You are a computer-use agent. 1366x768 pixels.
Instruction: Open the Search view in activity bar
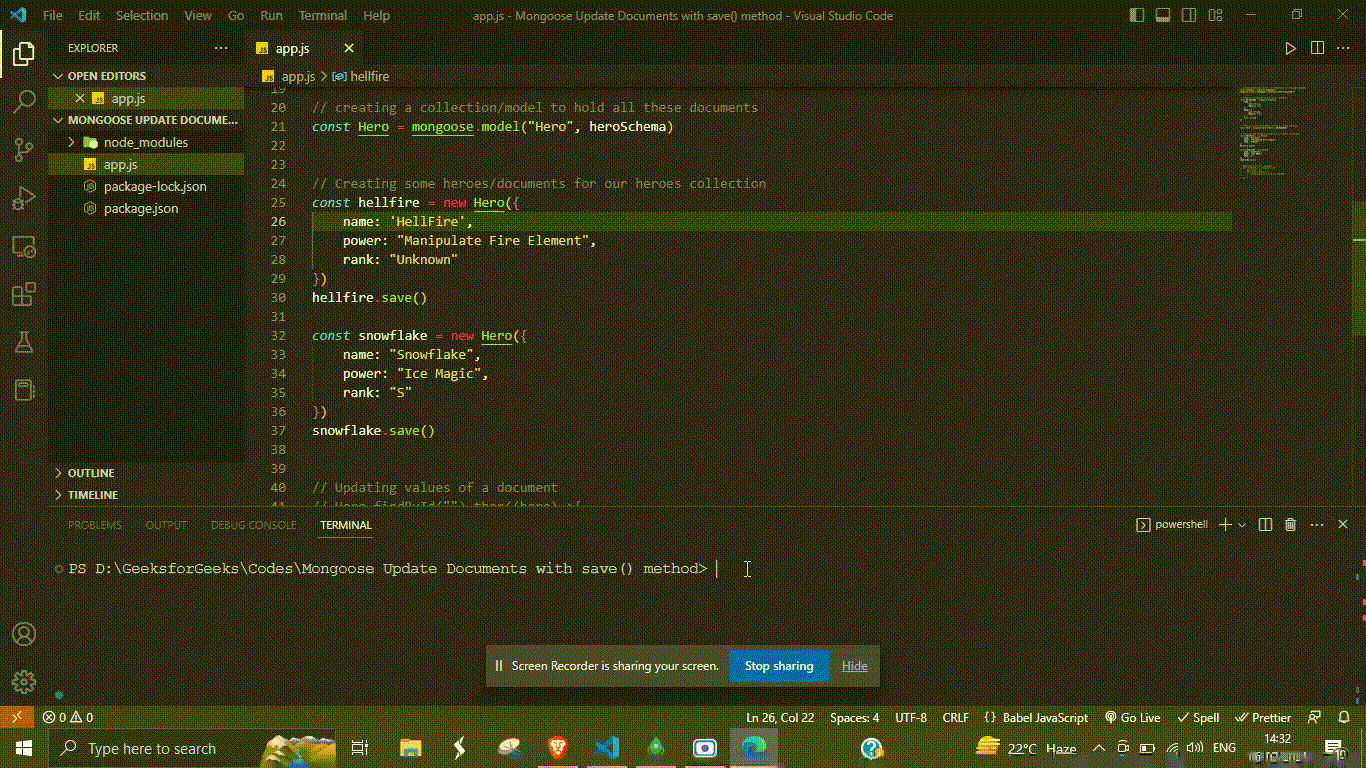[x=24, y=101]
